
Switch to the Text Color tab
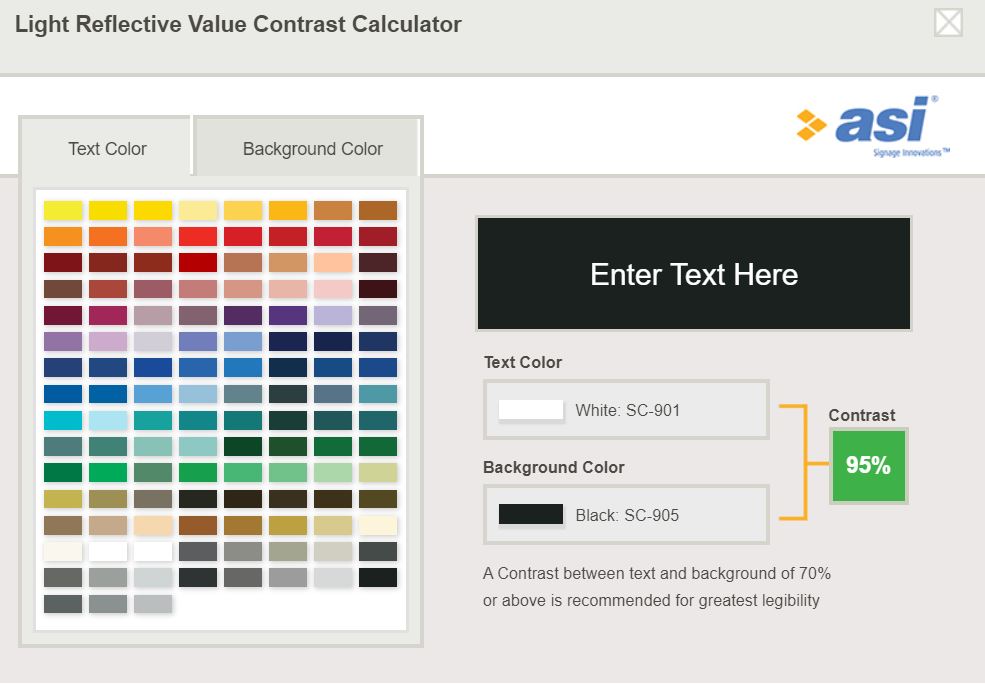click(x=107, y=148)
